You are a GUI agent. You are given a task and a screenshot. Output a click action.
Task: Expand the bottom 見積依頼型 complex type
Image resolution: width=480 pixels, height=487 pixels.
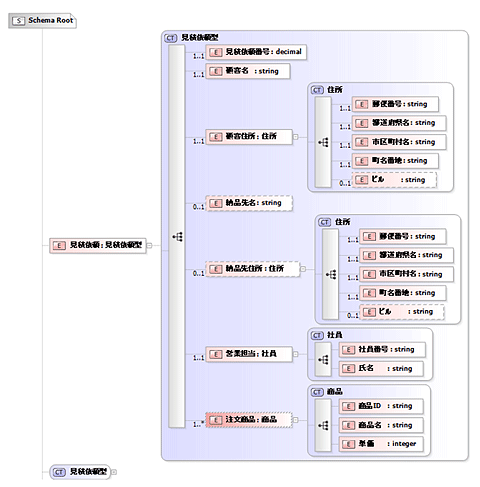click(x=114, y=472)
